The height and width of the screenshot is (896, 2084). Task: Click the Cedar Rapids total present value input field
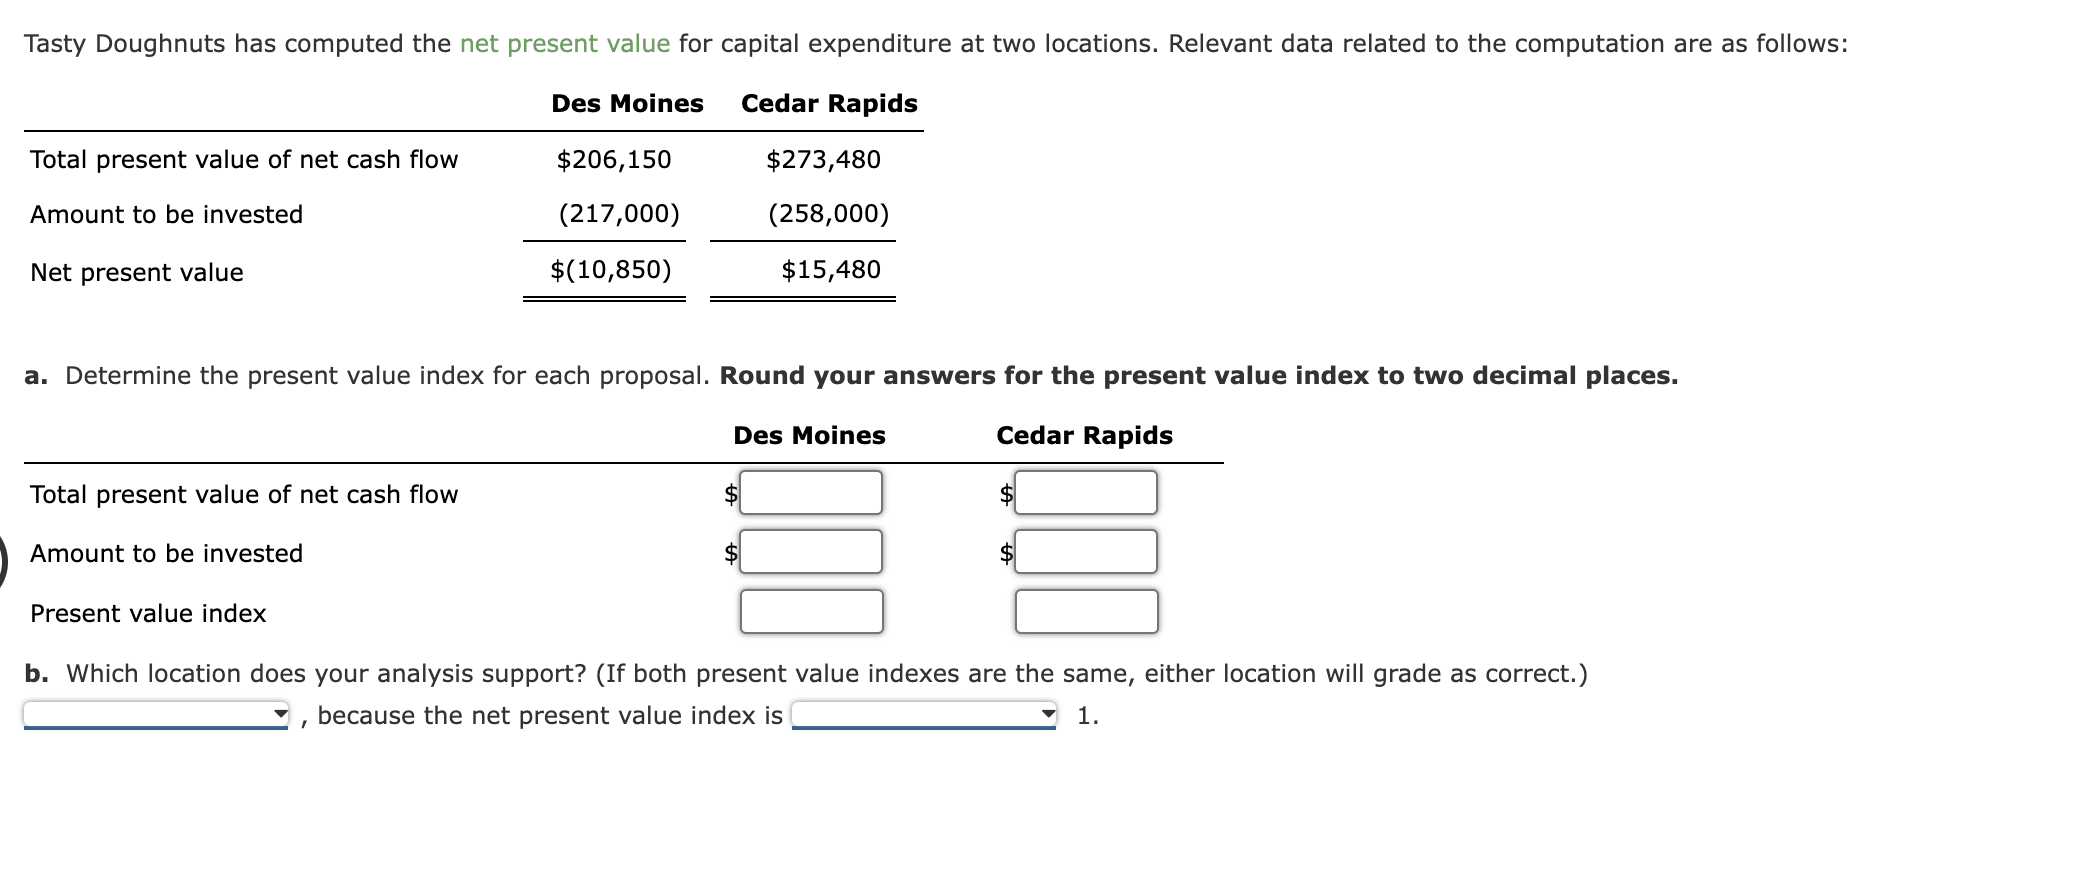(1085, 492)
